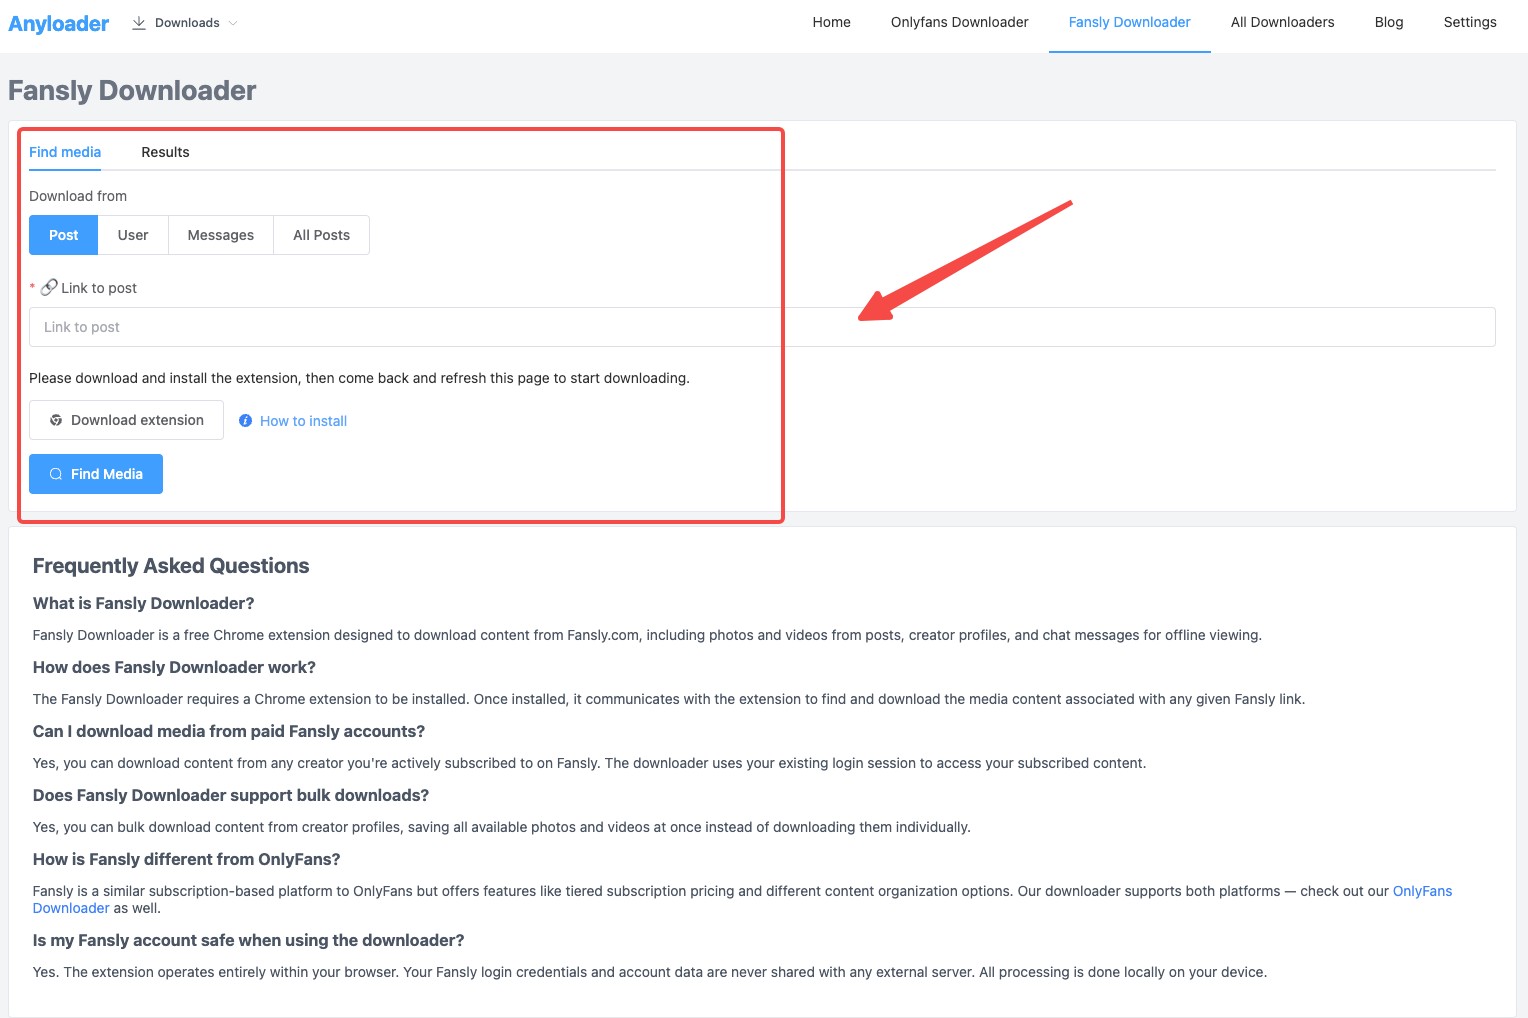Click the question How does Fansly Downloader work?
Viewport: 1528px width, 1018px height.
click(174, 667)
